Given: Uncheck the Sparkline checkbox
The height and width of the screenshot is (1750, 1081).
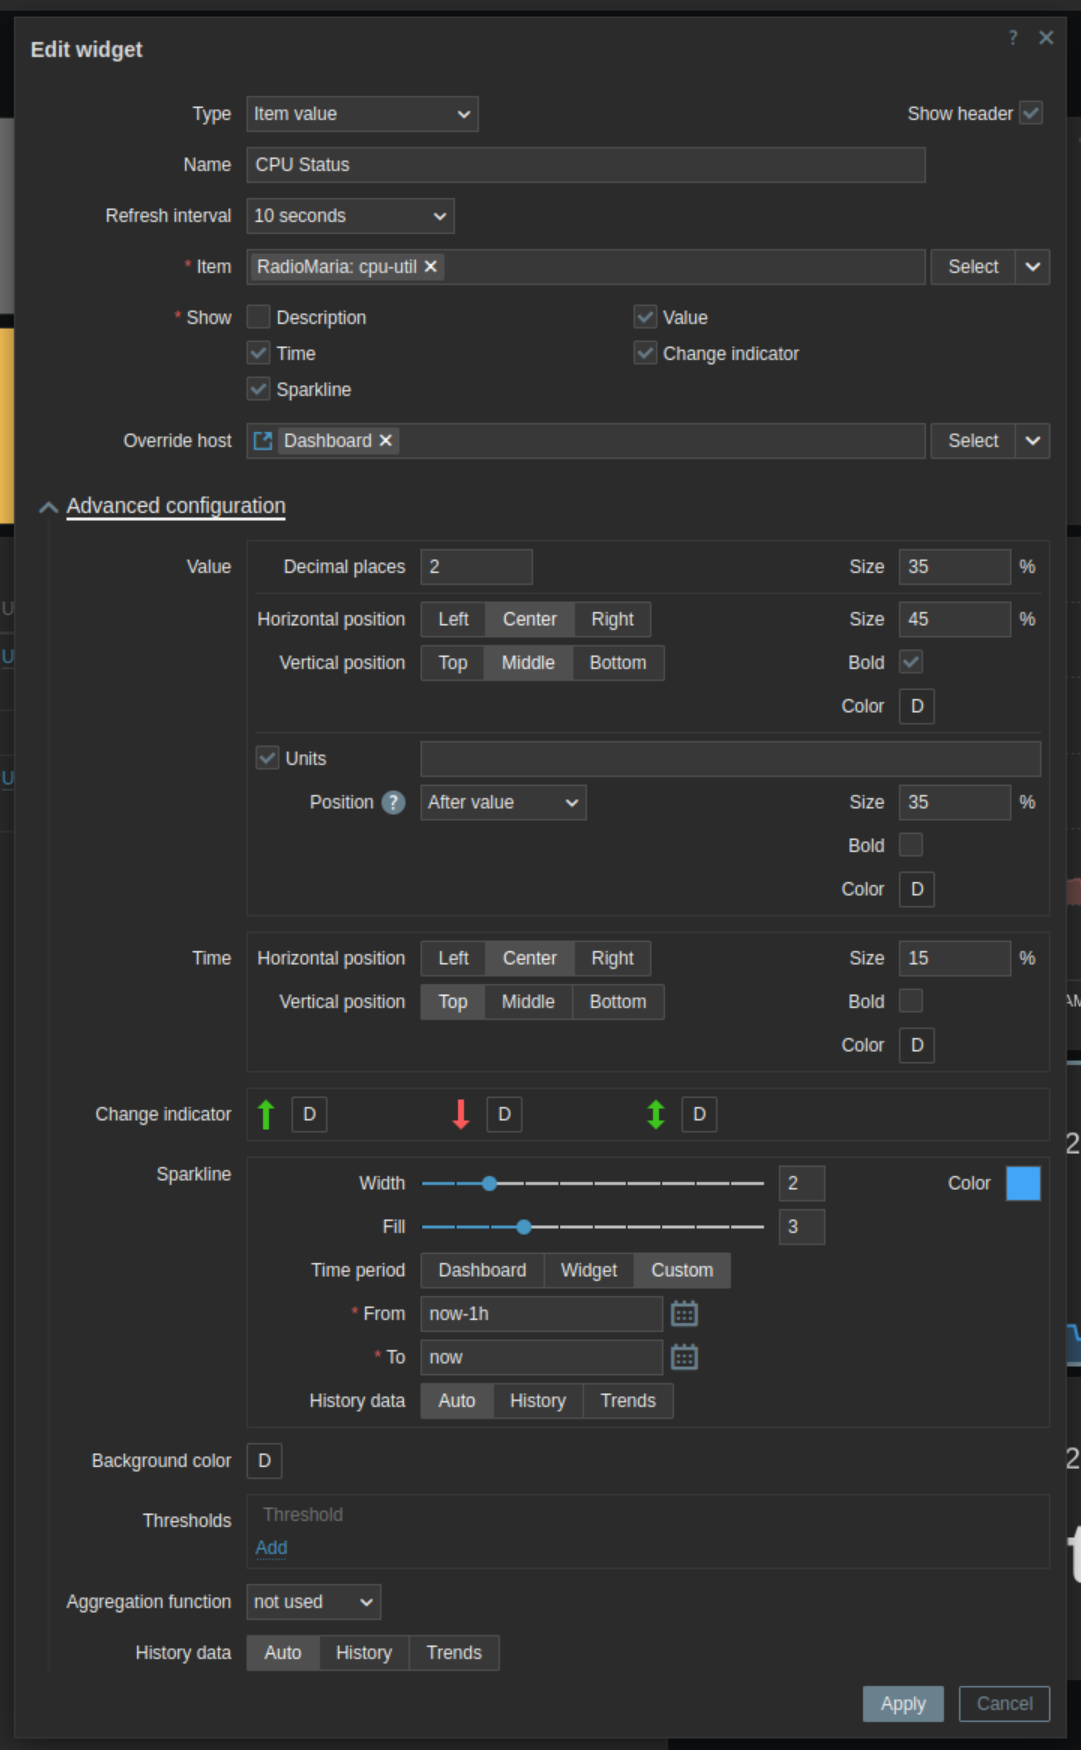Looking at the screenshot, I should 259,389.
